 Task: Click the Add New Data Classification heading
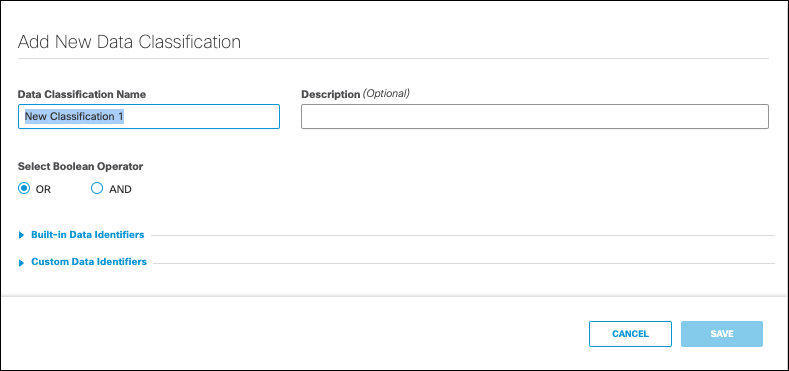coord(129,42)
